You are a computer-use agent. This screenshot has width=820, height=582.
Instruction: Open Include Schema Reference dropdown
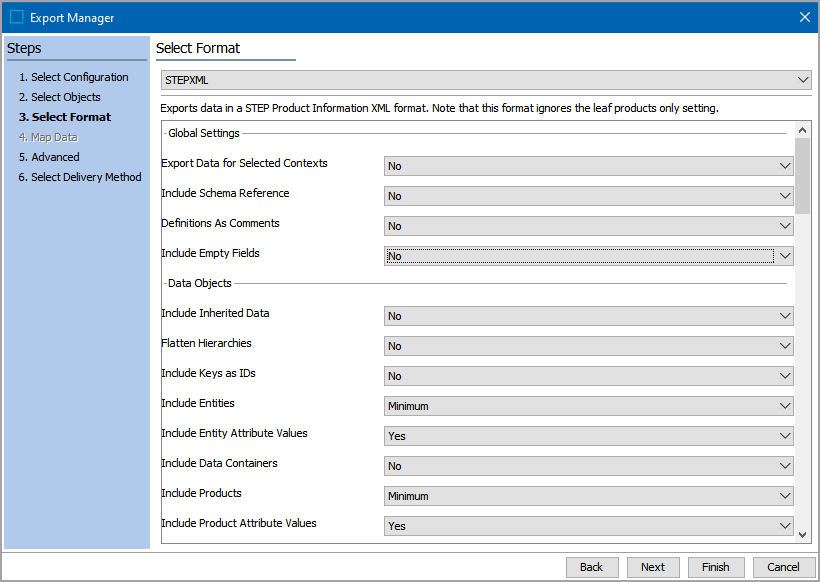[x=588, y=196]
